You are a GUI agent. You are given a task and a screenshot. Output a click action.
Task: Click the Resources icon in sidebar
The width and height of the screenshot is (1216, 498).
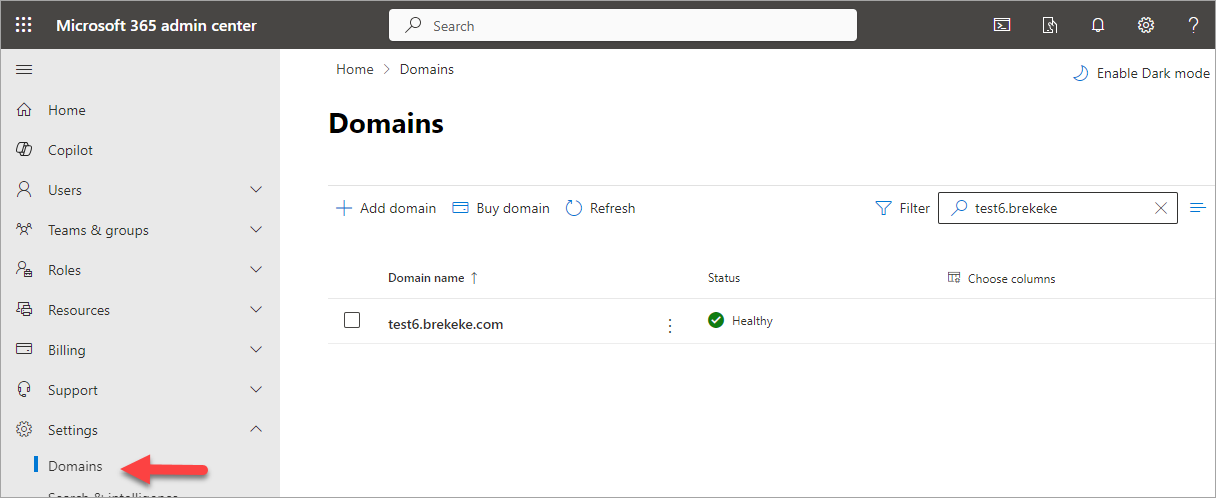tap(25, 310)
